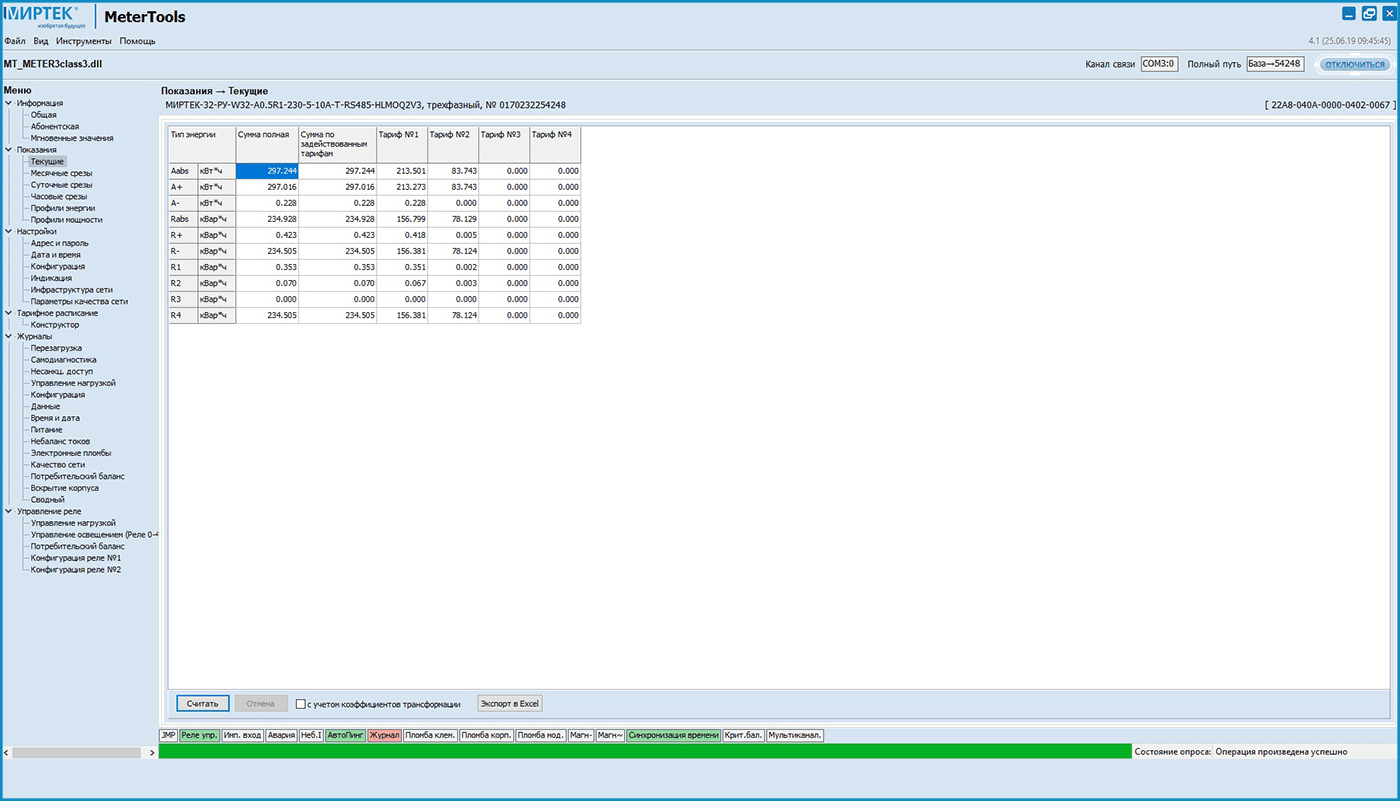The image size is (1400, 801).
Task: Open the Инструменты menu
Action: click(84, 41)
